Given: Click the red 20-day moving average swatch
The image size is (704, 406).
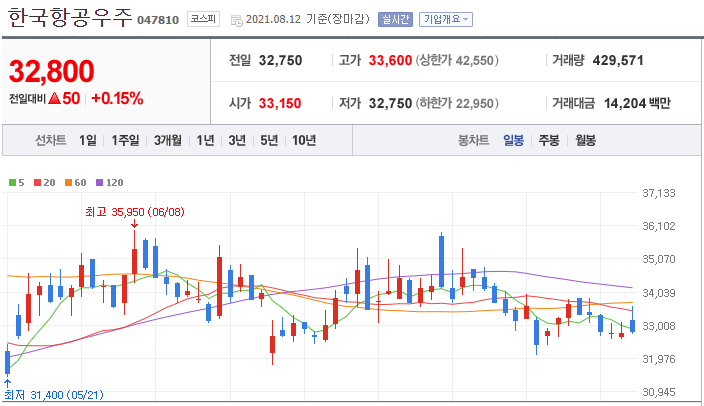Looking at the screenshot, I should (38, 182).
